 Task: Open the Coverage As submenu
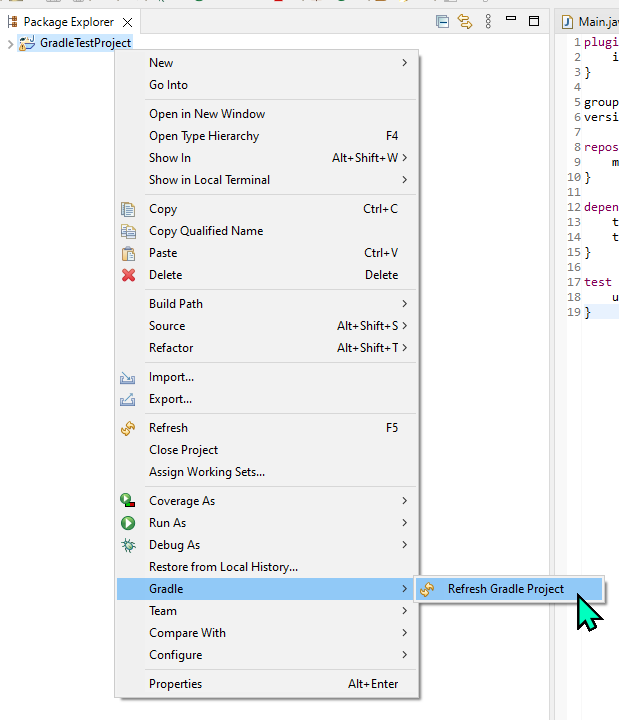click(267, 501)
